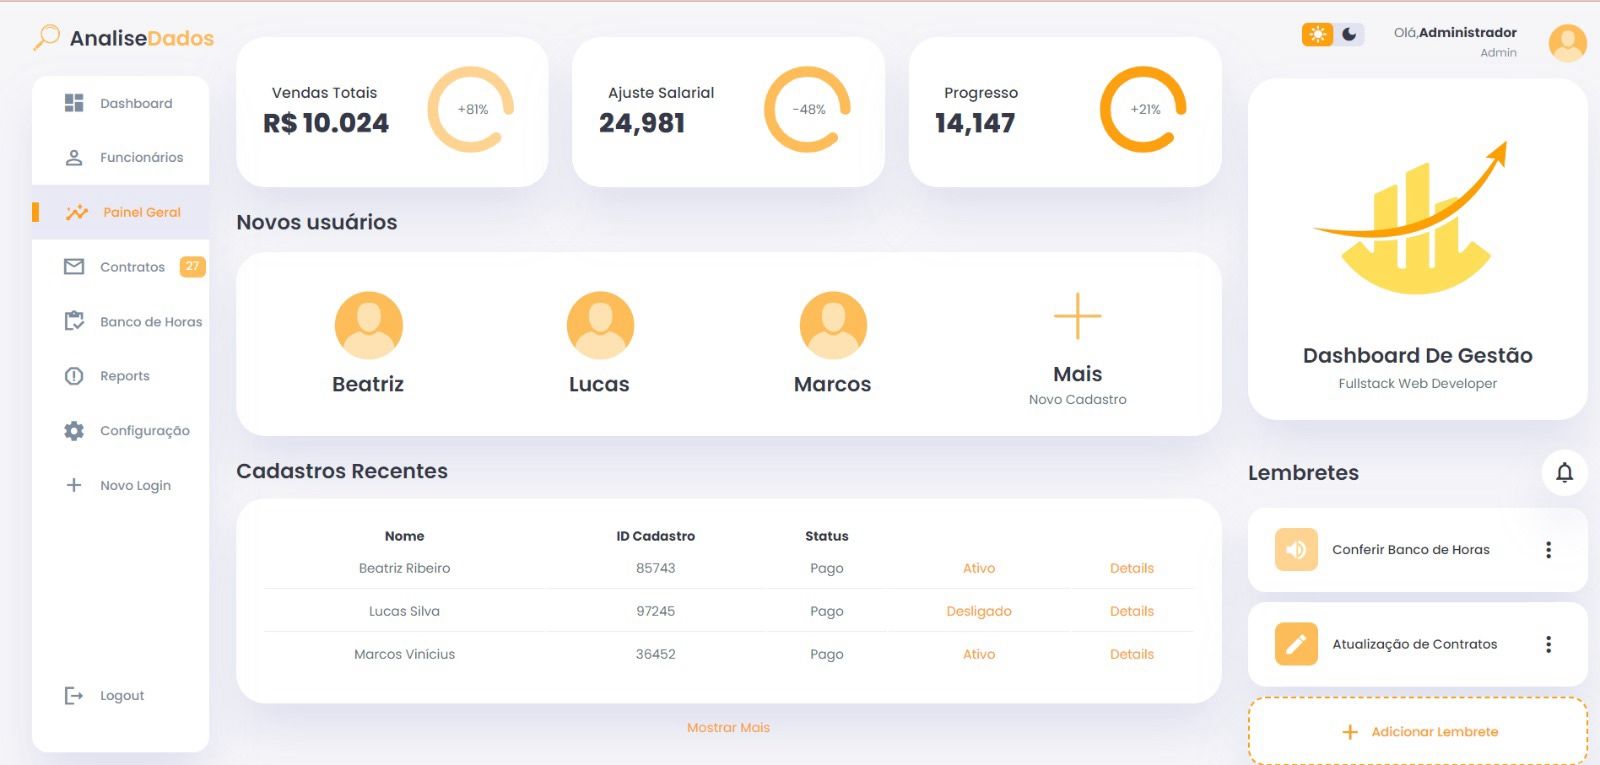
Task: Switch to light mode with sun toggle
Action: [x=1318, y=34]
